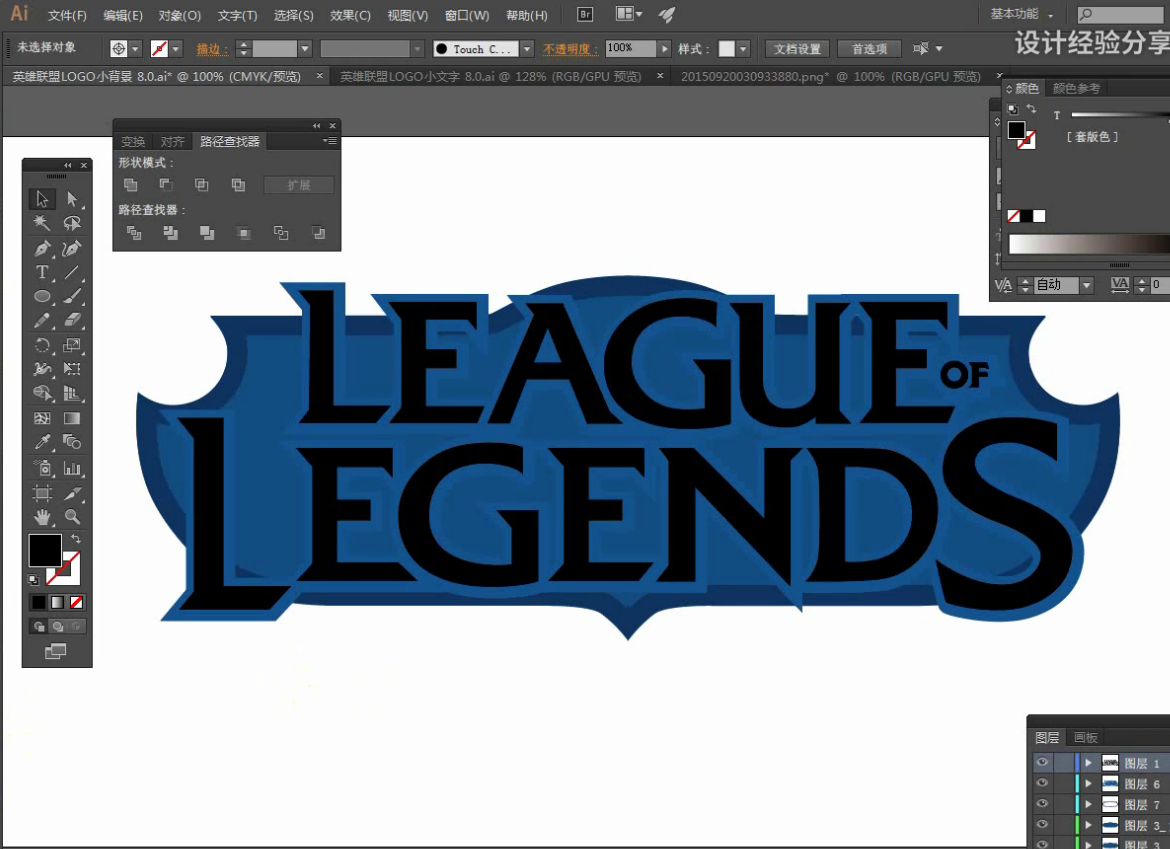Open the Change Screen Mode button
1170x849 pixels.
click(55, 651)
